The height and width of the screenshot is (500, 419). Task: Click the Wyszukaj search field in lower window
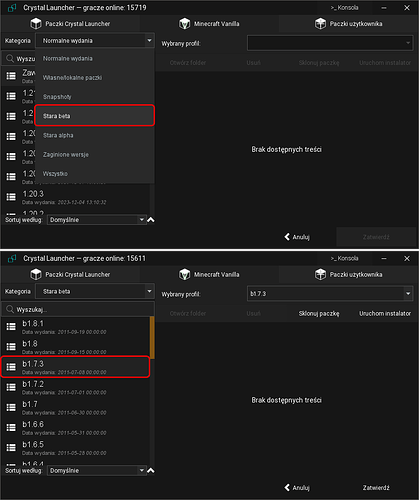(78, 310)
